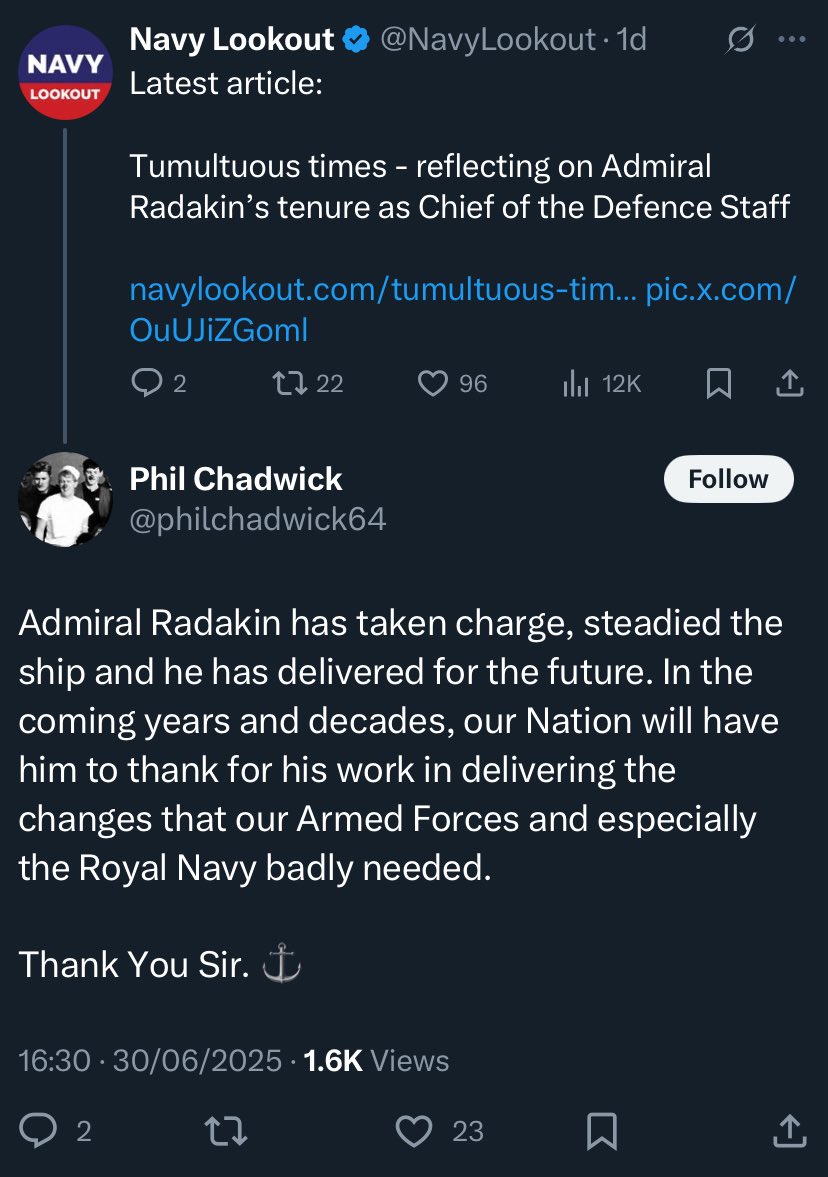The height and width of the screenshot is (1177, 828).
Task: Follow Phil Chadwick
Action: (728, 479)
